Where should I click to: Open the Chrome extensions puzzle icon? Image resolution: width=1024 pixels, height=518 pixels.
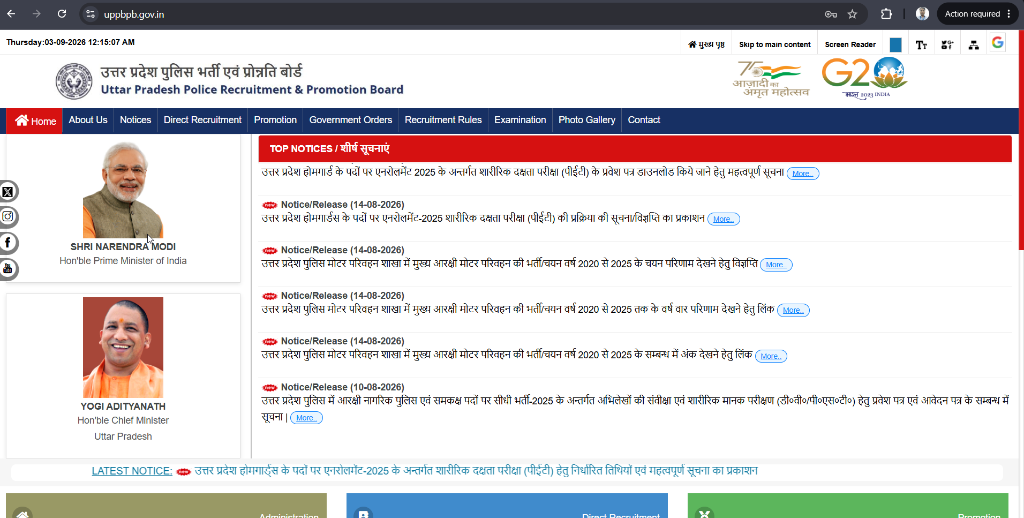coord(886,14)
